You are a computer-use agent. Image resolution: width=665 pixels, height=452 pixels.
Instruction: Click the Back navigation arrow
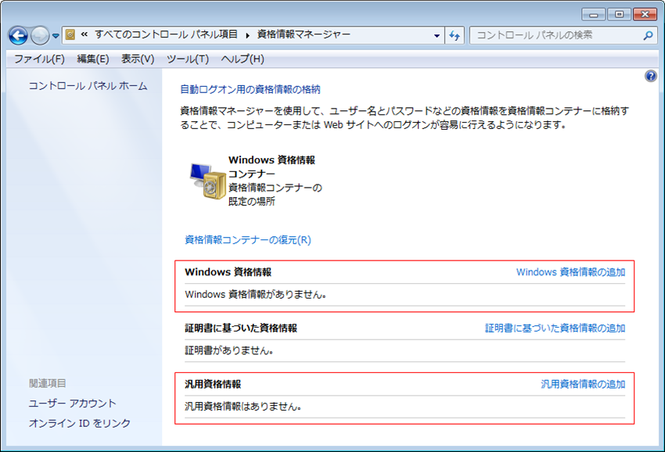[18, 36]
